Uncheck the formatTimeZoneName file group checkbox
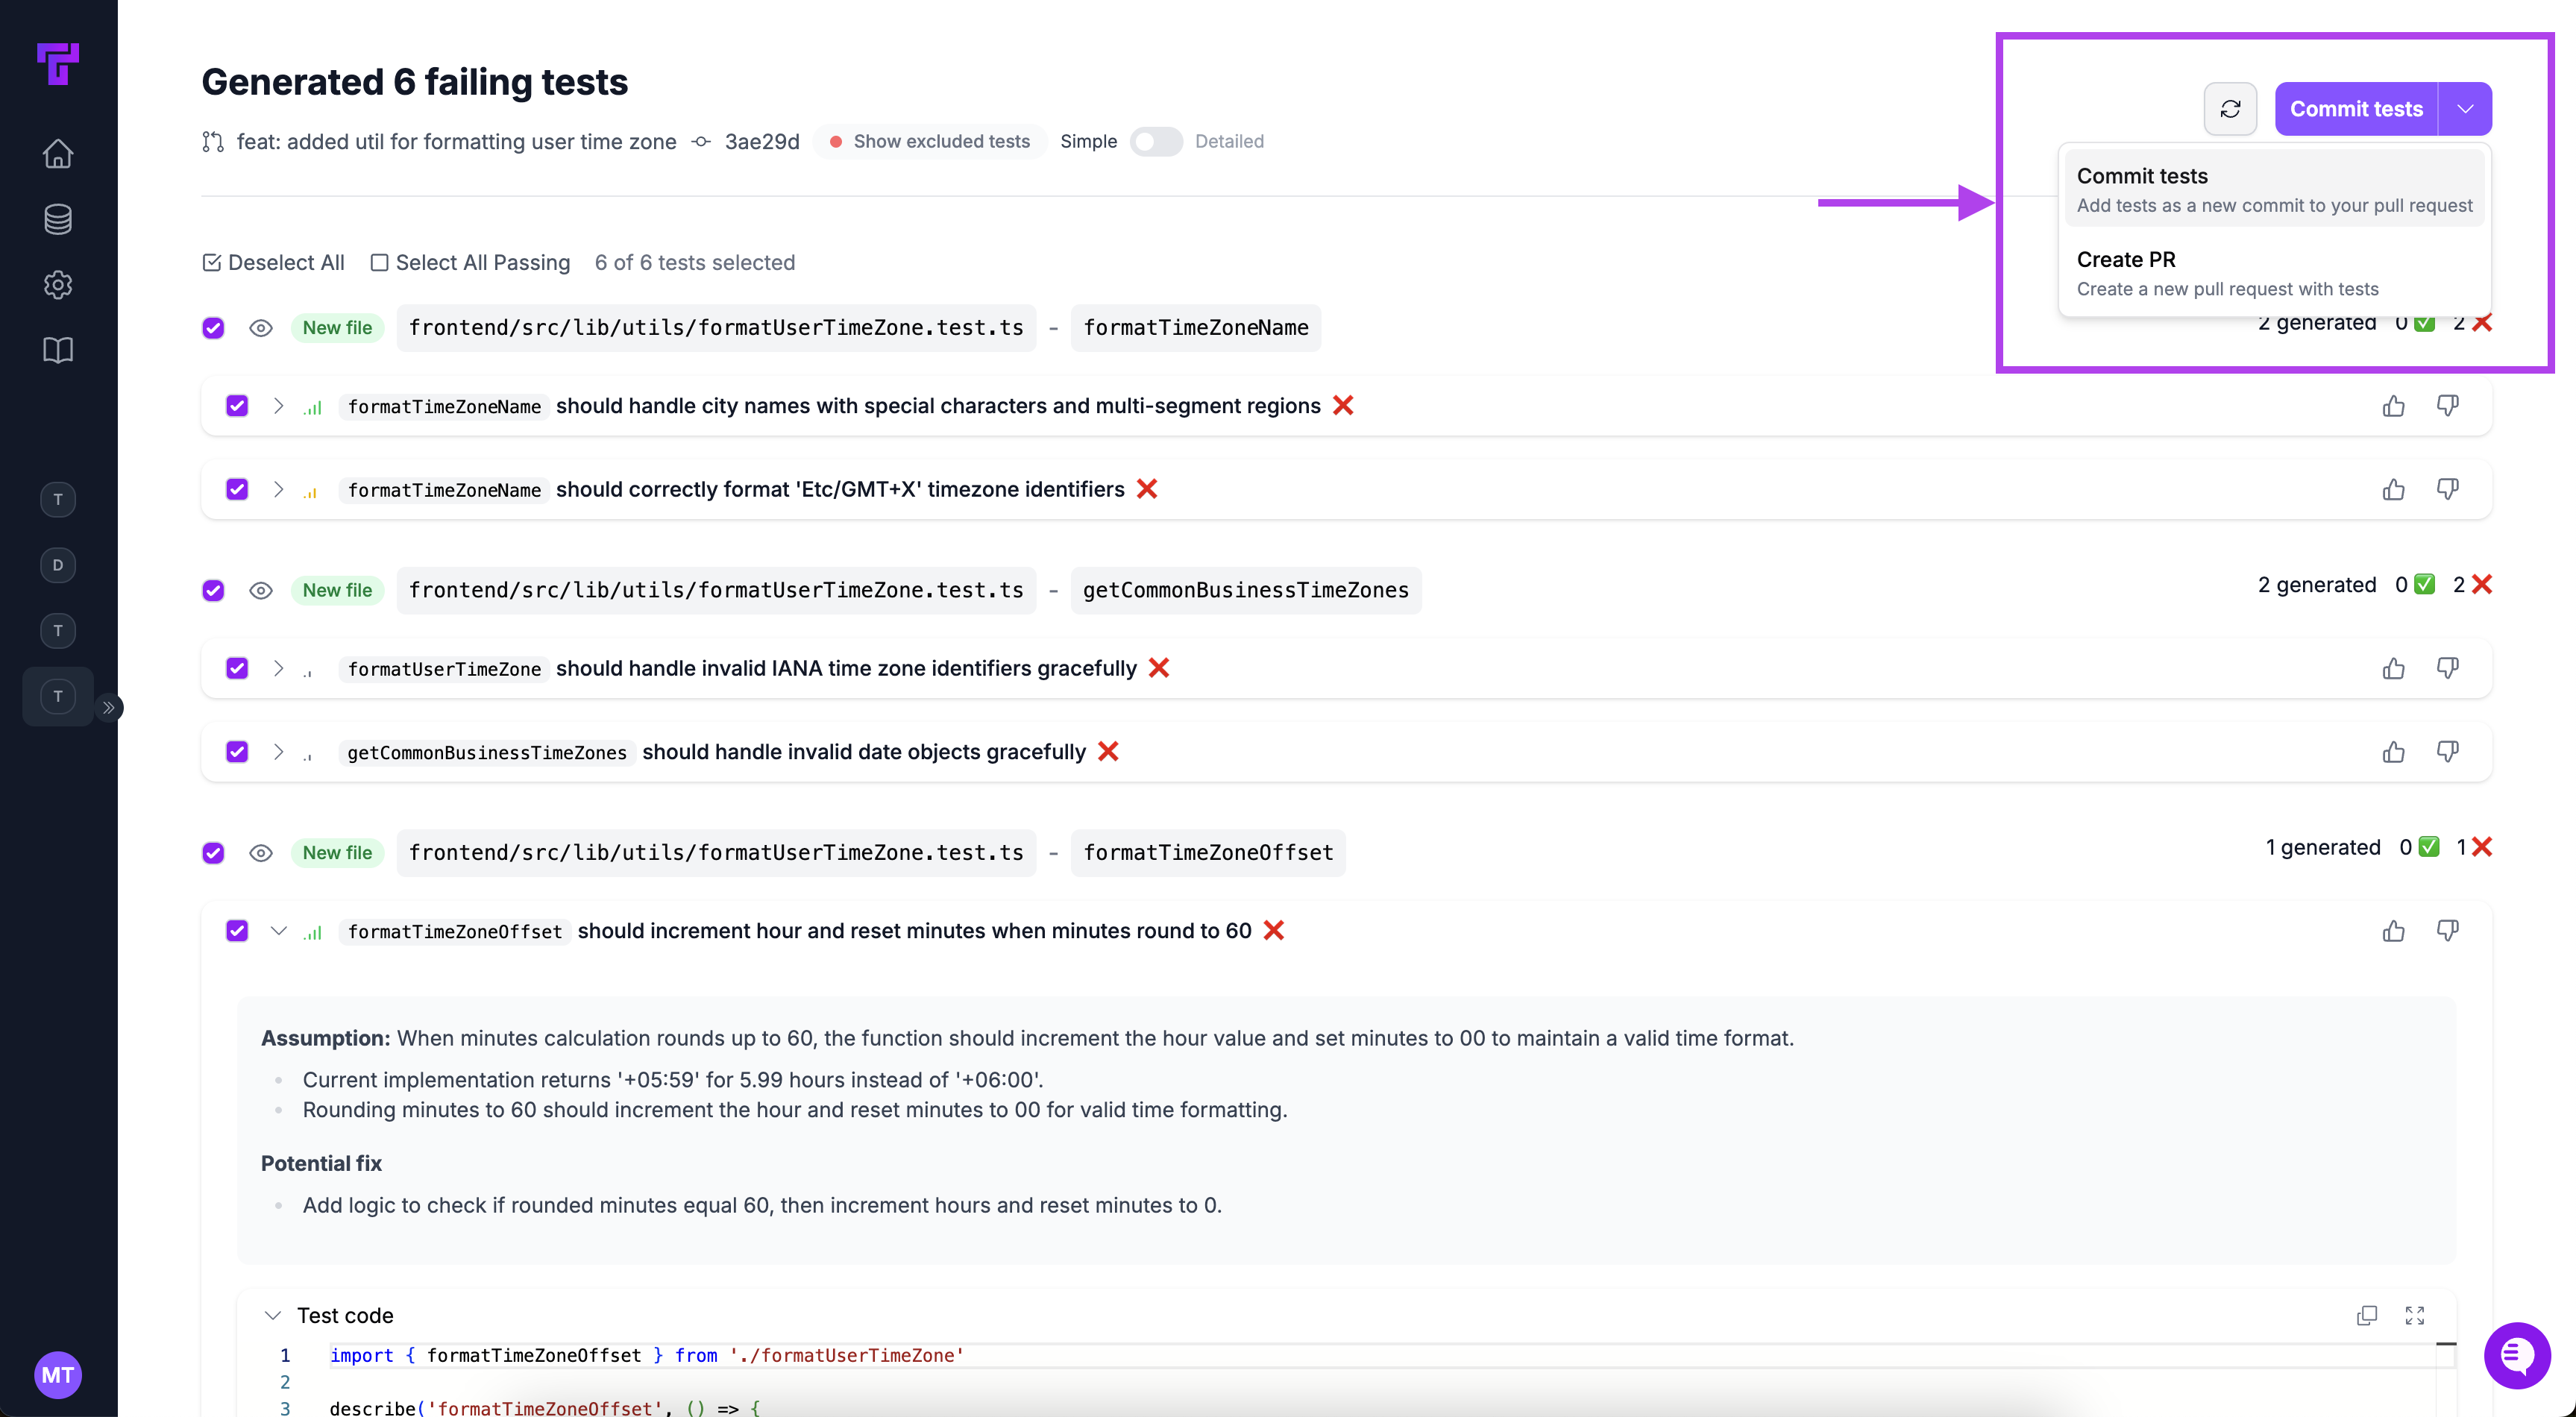 213,328
